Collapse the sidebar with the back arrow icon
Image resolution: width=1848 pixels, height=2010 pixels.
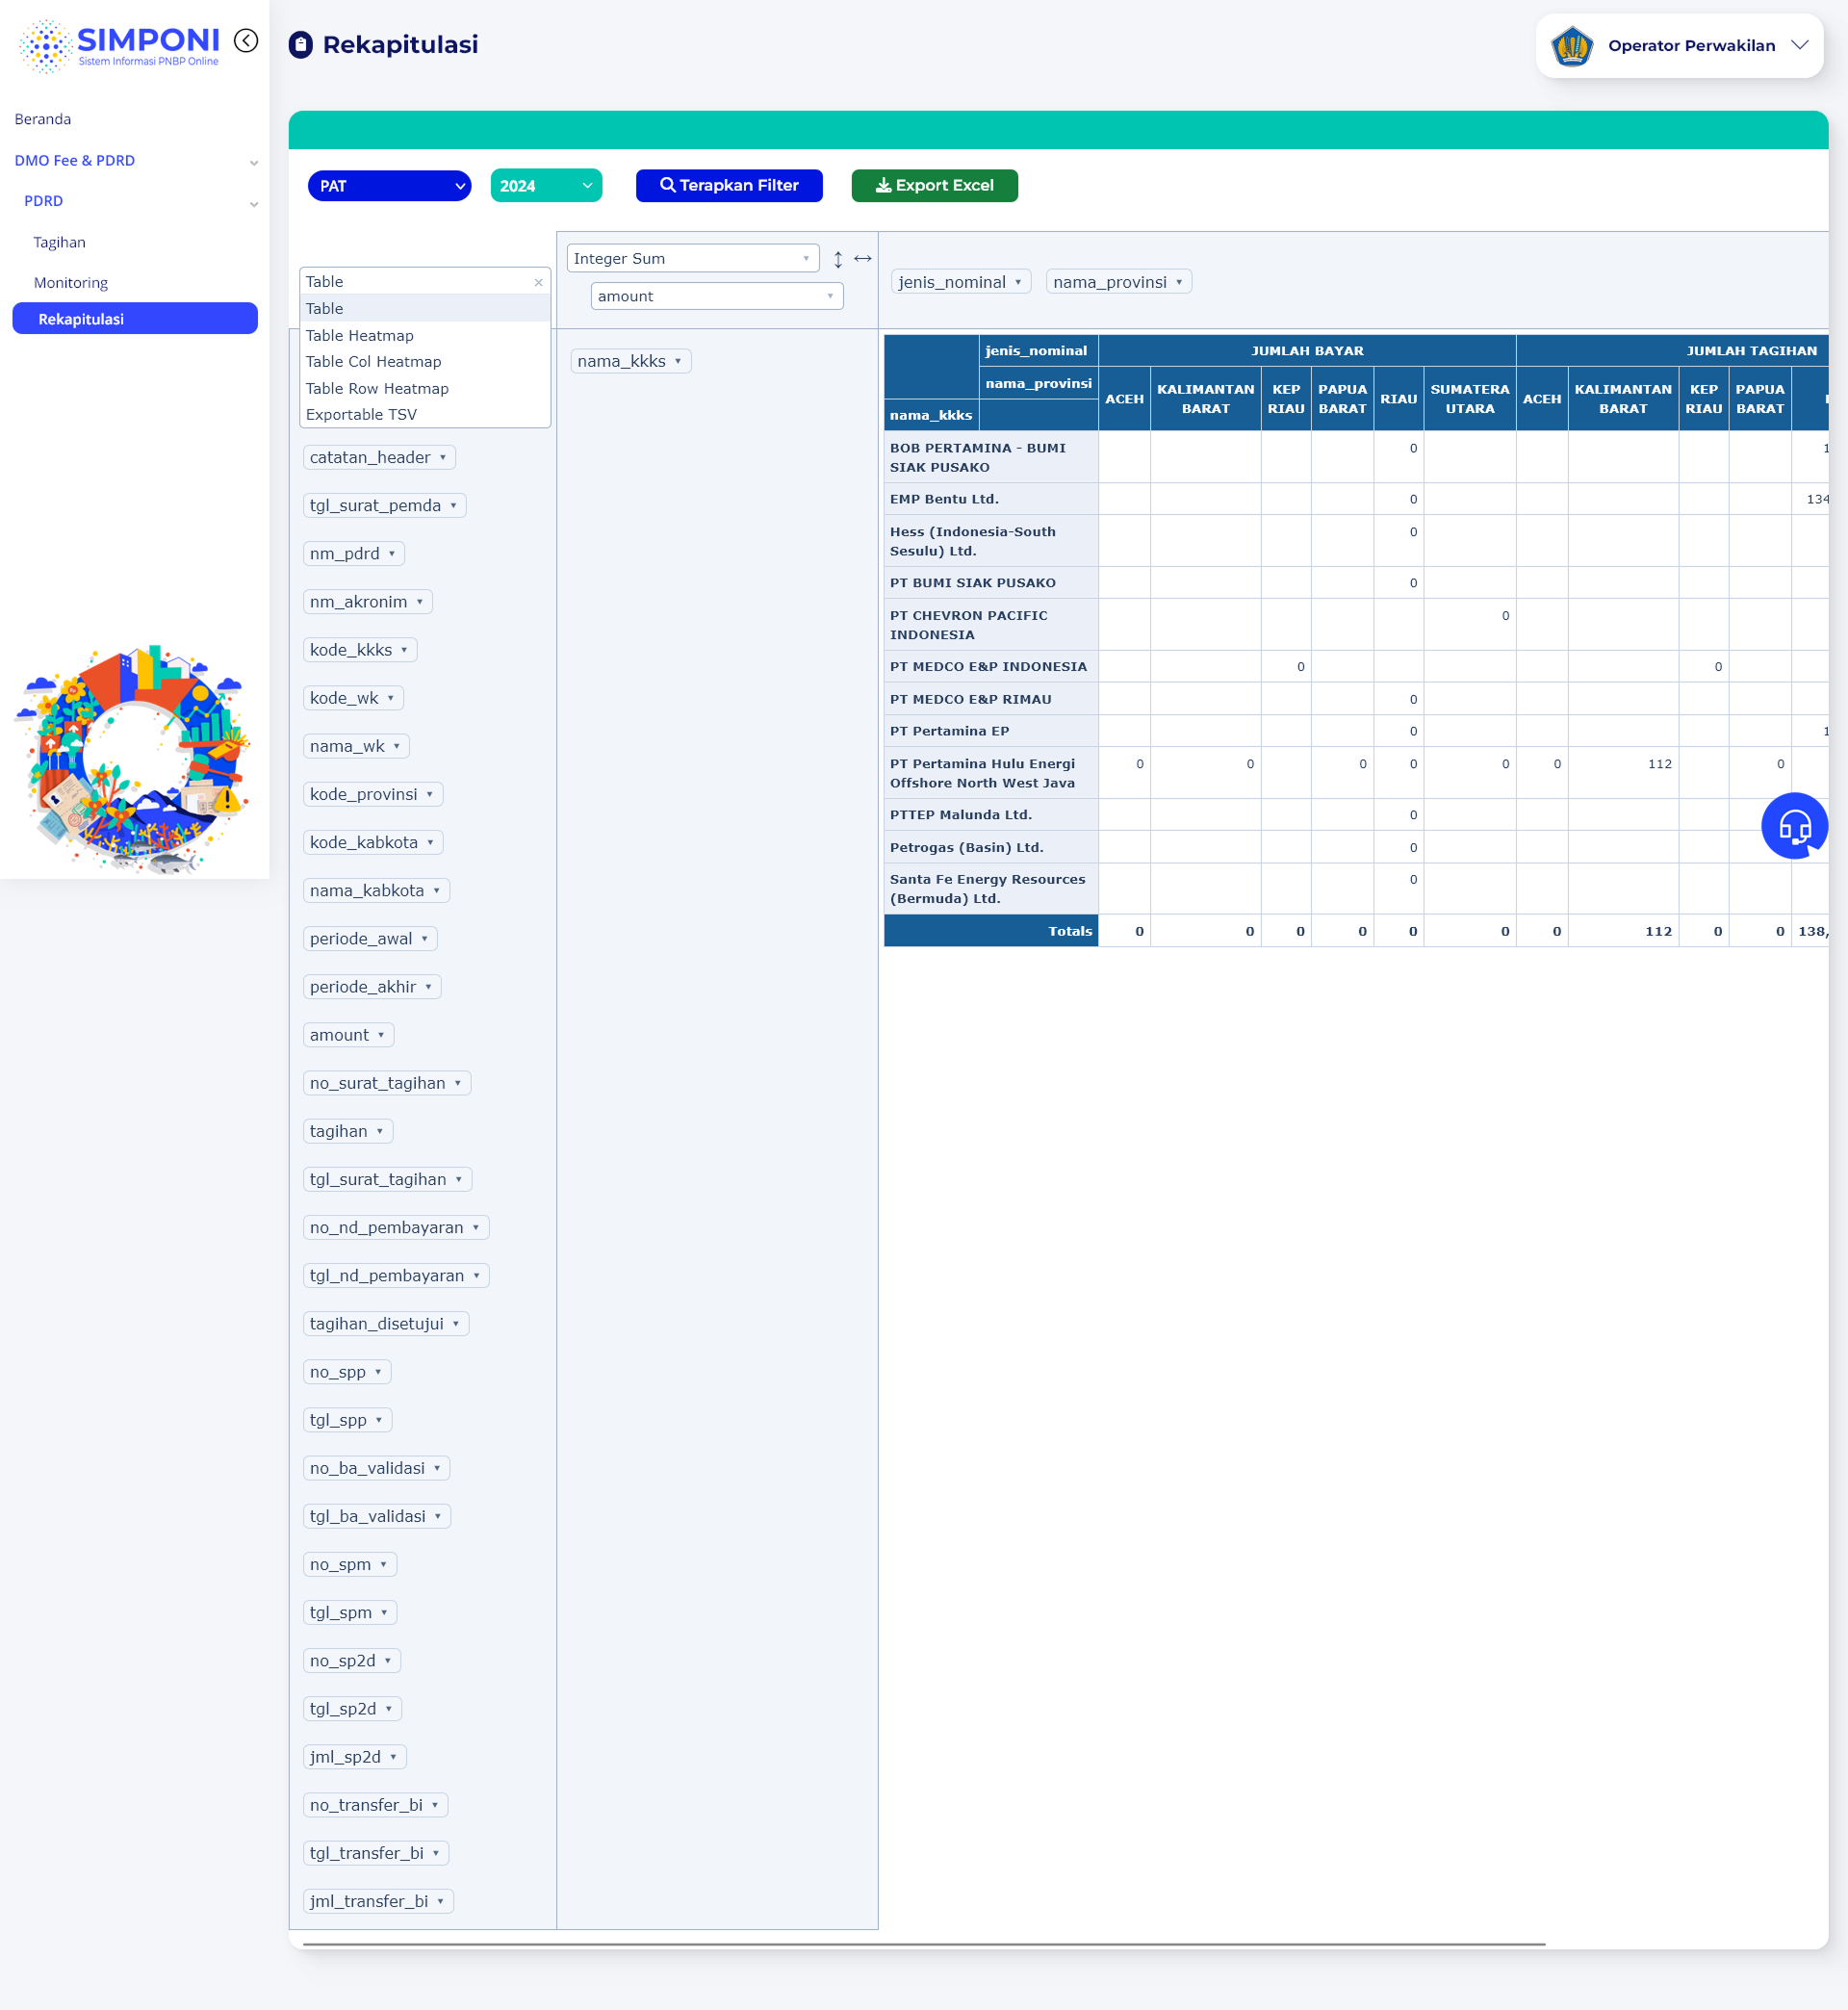tap(246, 41)
